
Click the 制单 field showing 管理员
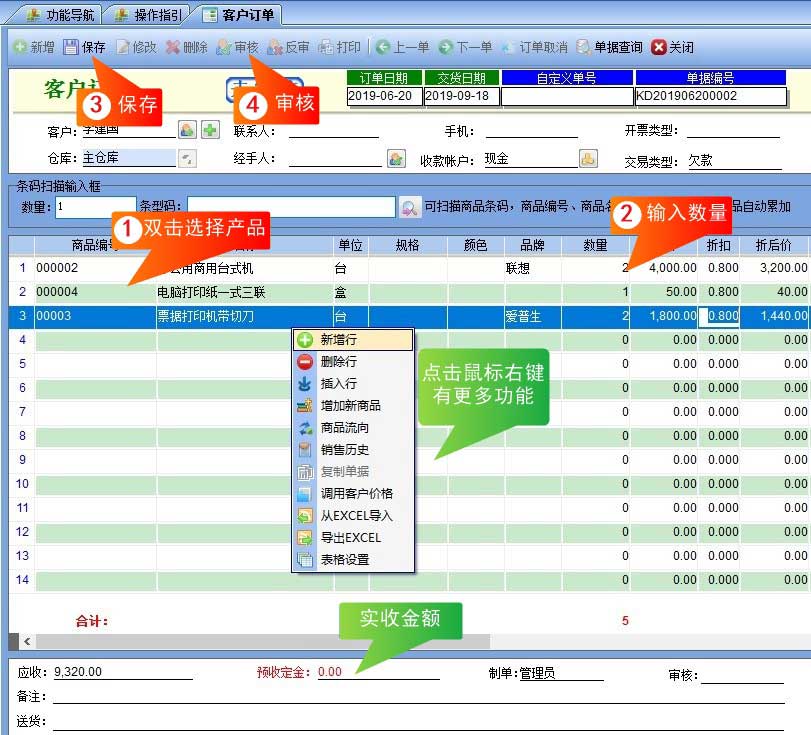point(561,673)
